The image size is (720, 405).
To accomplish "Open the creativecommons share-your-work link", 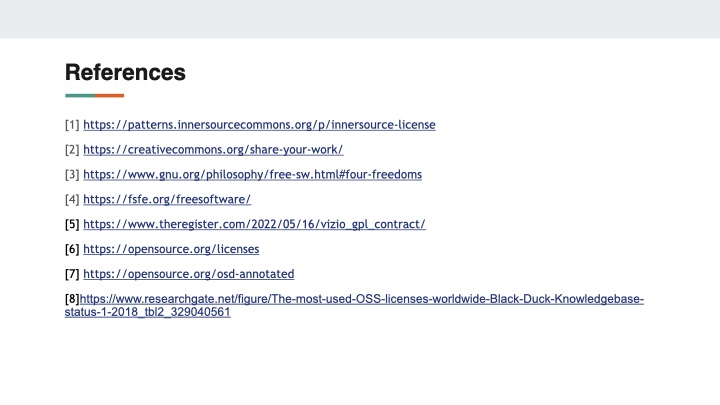I will [213, 150].
